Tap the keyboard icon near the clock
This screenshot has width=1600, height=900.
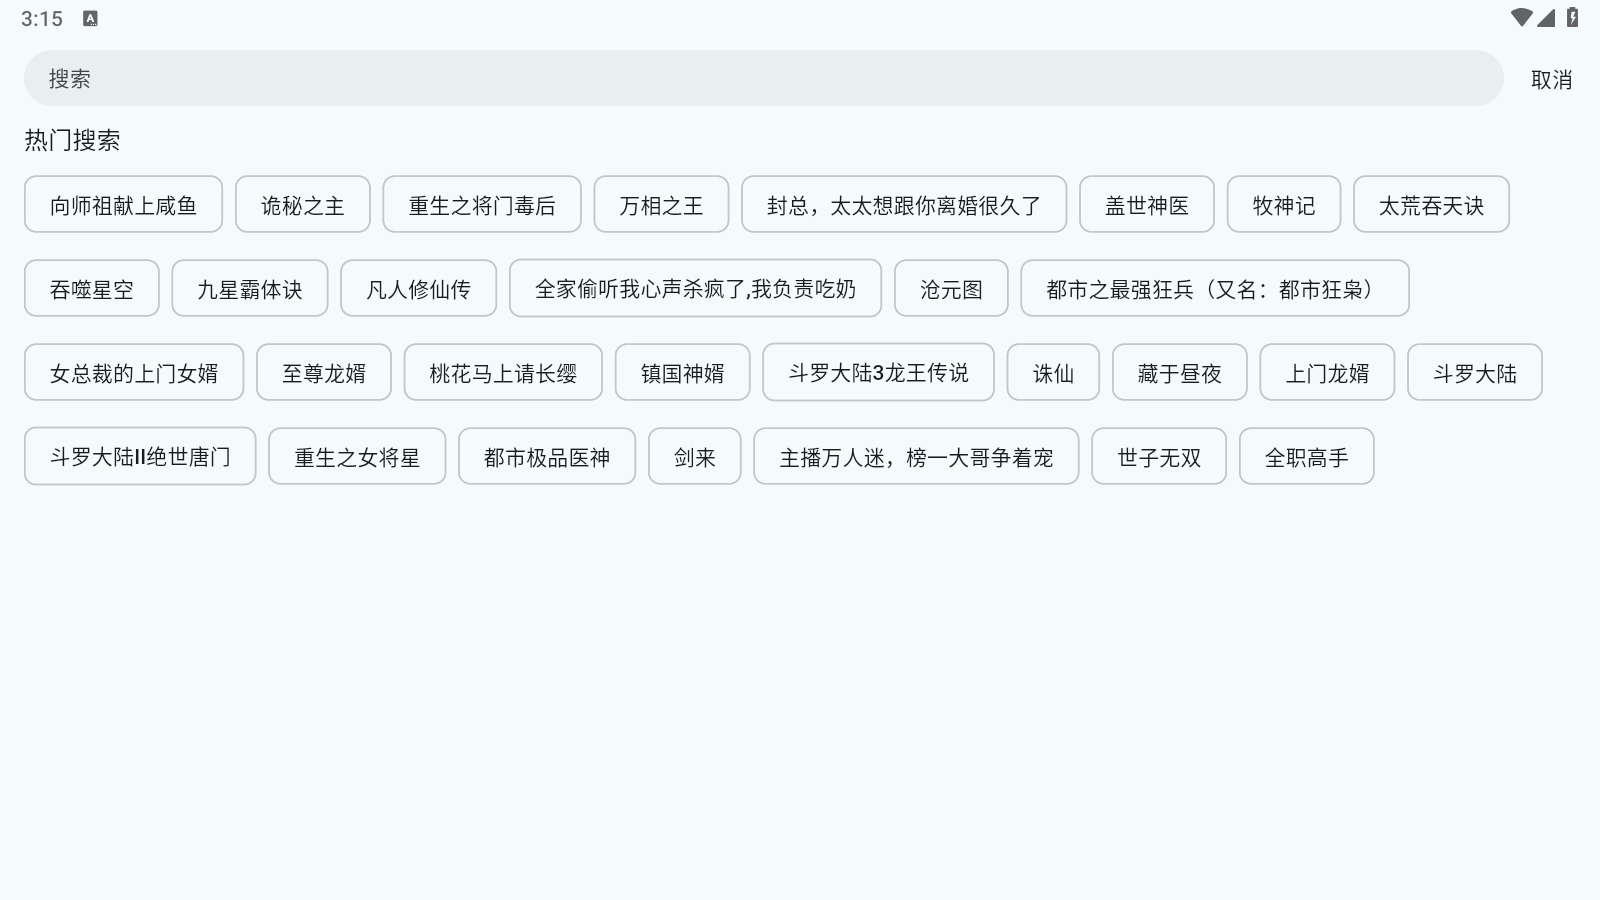[x=91, y=18]
